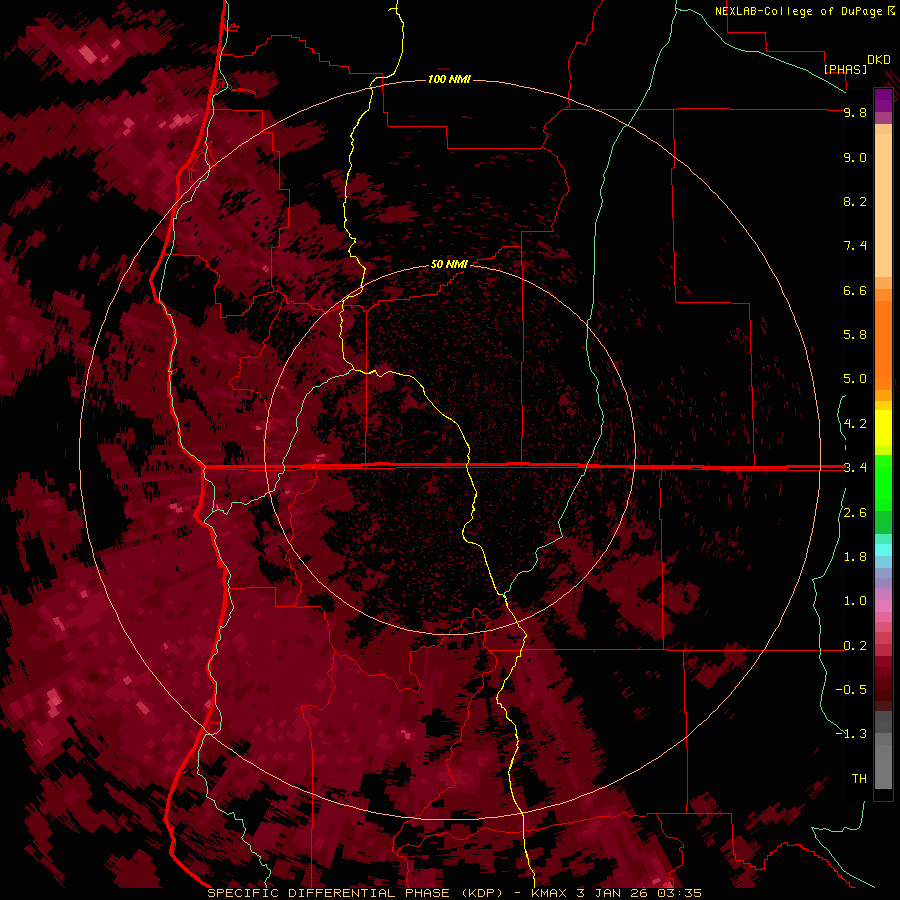Select the -1.3 value on the scale

[x=851, y=734]
